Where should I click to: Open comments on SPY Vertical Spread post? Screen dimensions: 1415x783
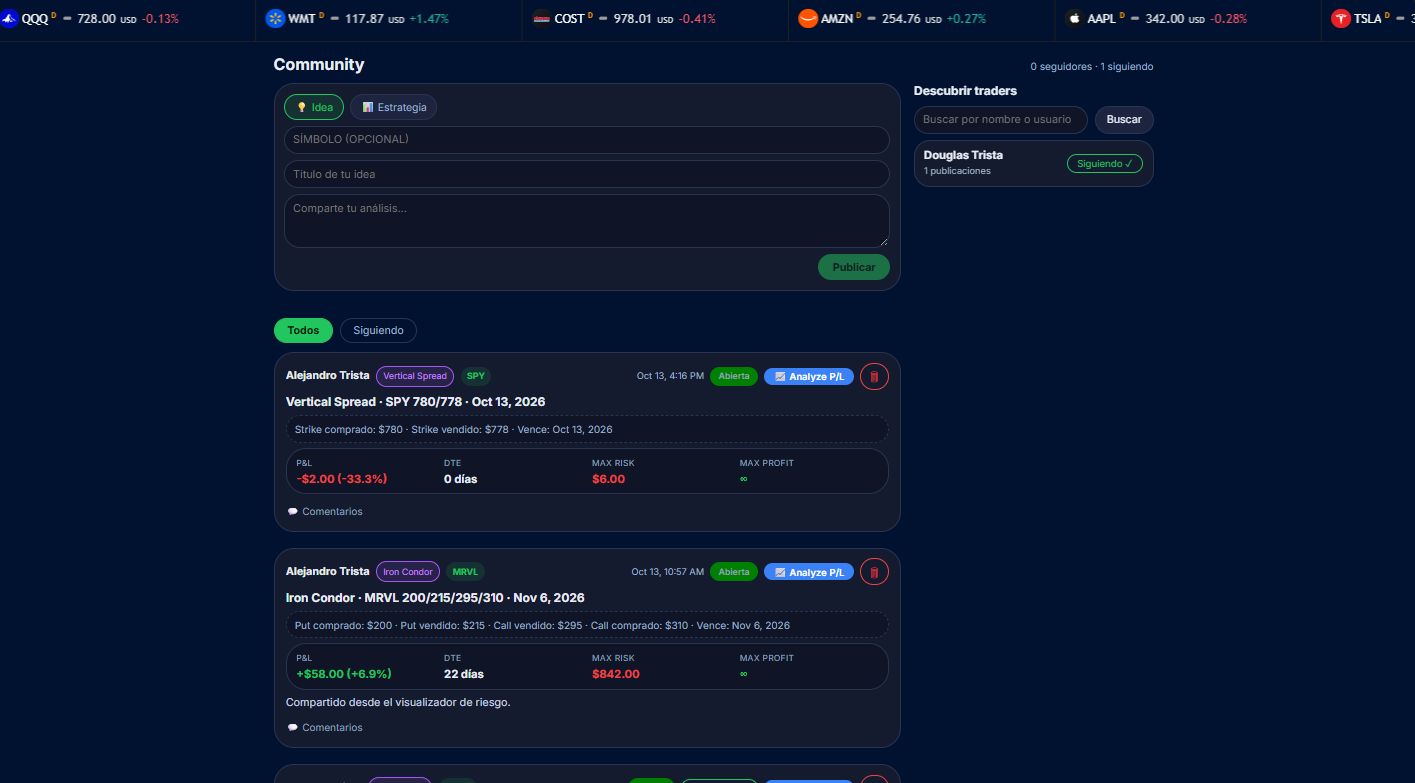pyautogui.click(x=325, y=511)
